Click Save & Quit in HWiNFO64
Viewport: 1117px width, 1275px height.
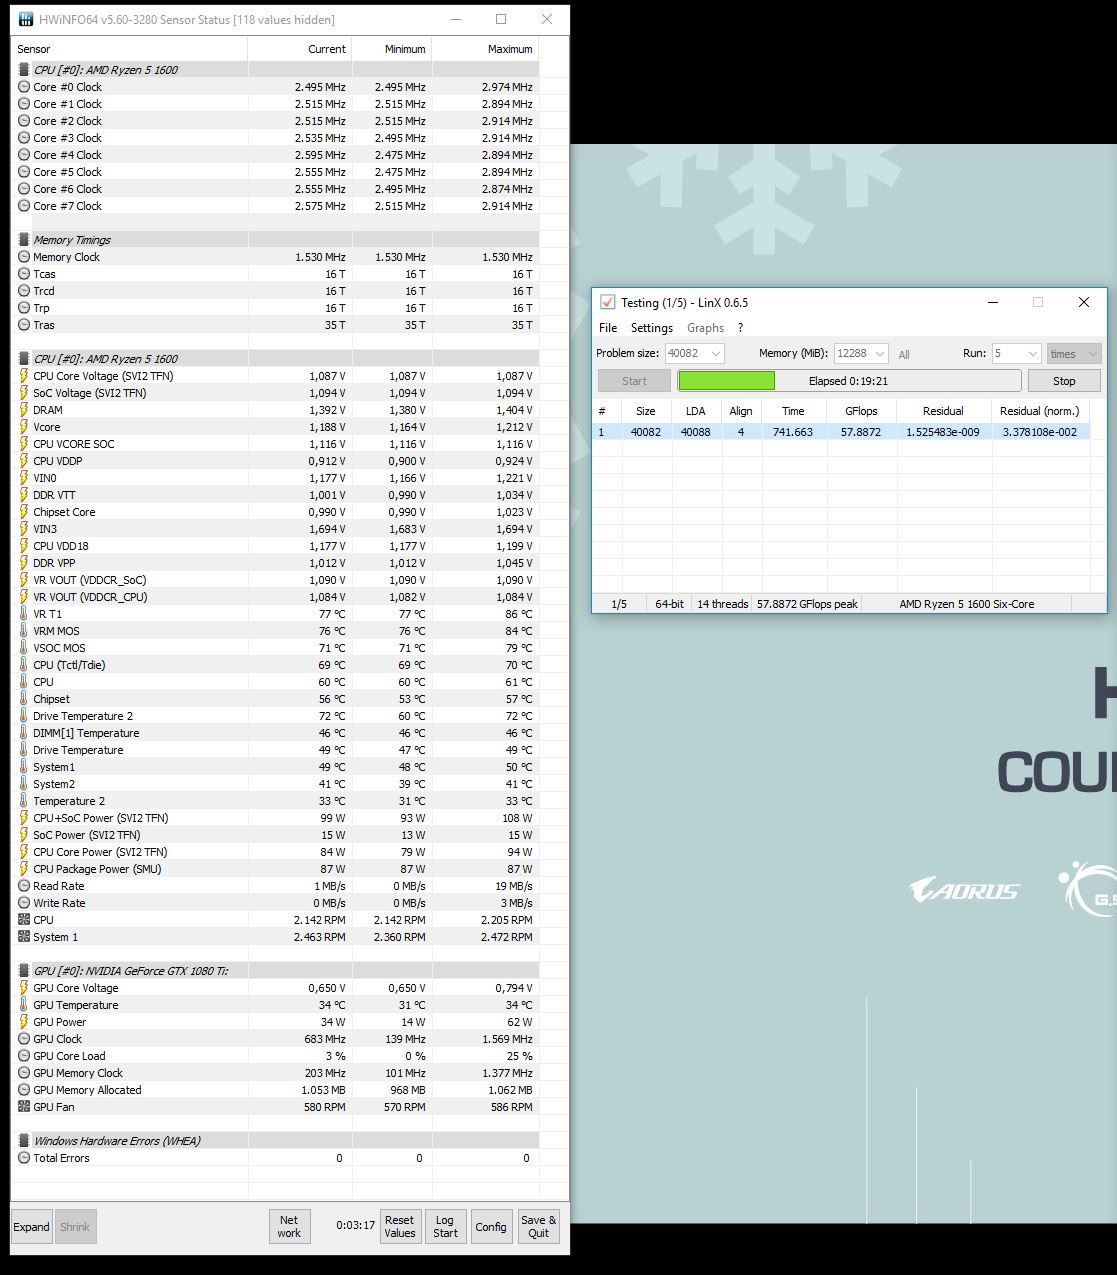pos(538,1227)
